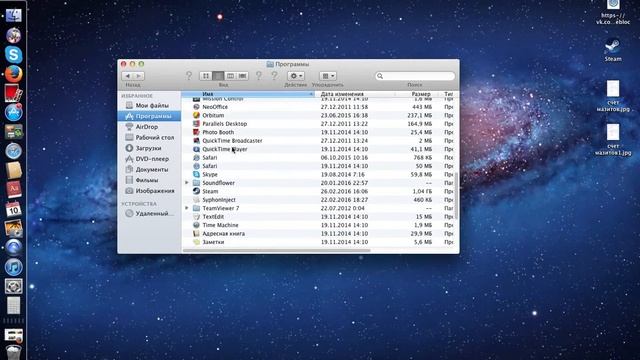This screenshot has height=360, width=640.
Task: Open the Действия gear dropdown
Action: (x=296, y=76)
